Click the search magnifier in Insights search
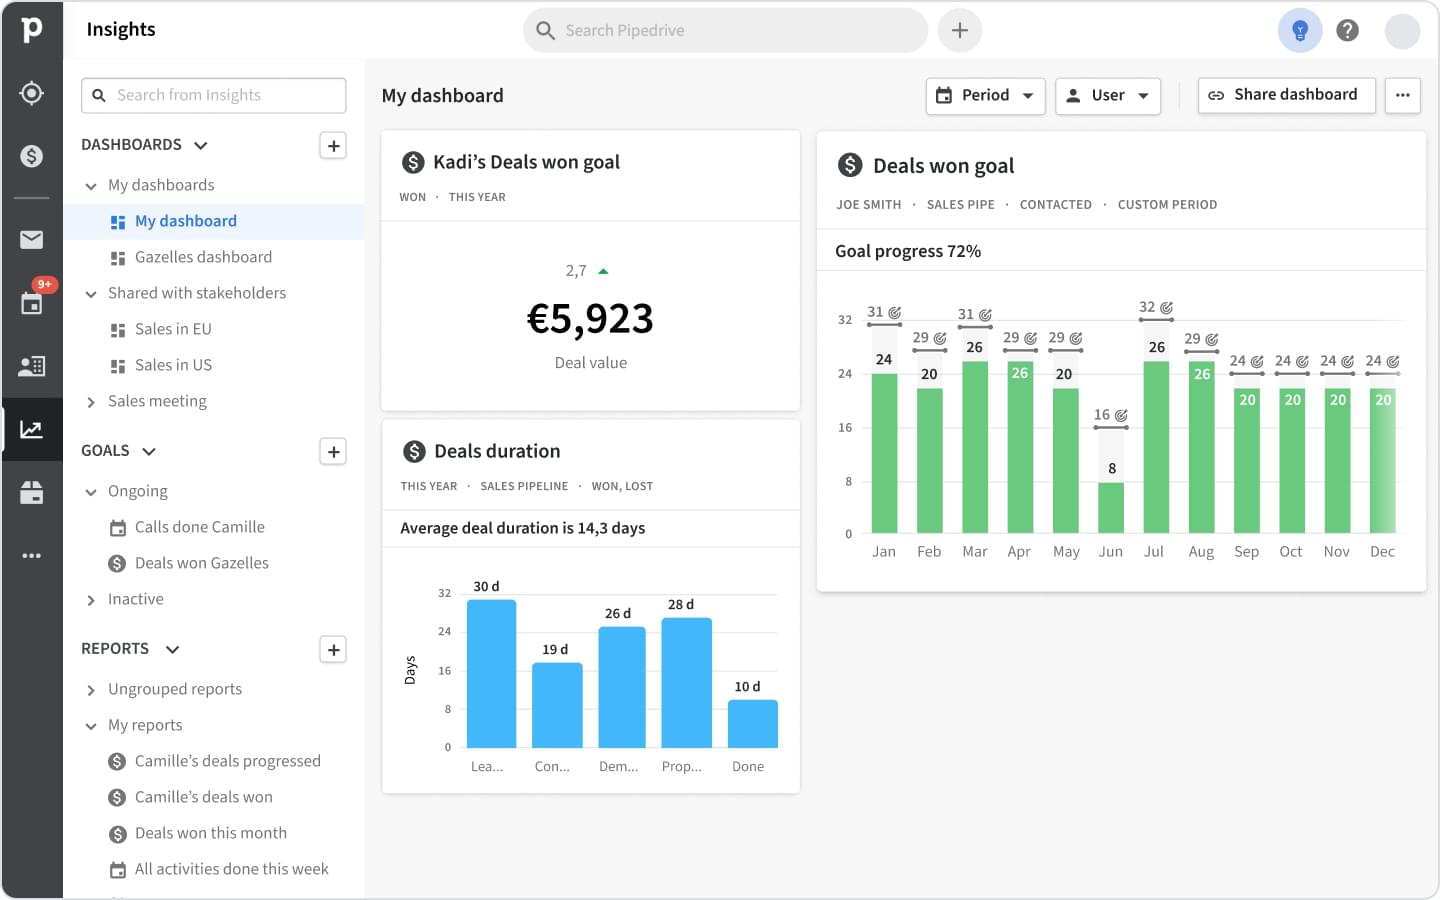Viewport: 1440px width, 900px height. (99, 95)
